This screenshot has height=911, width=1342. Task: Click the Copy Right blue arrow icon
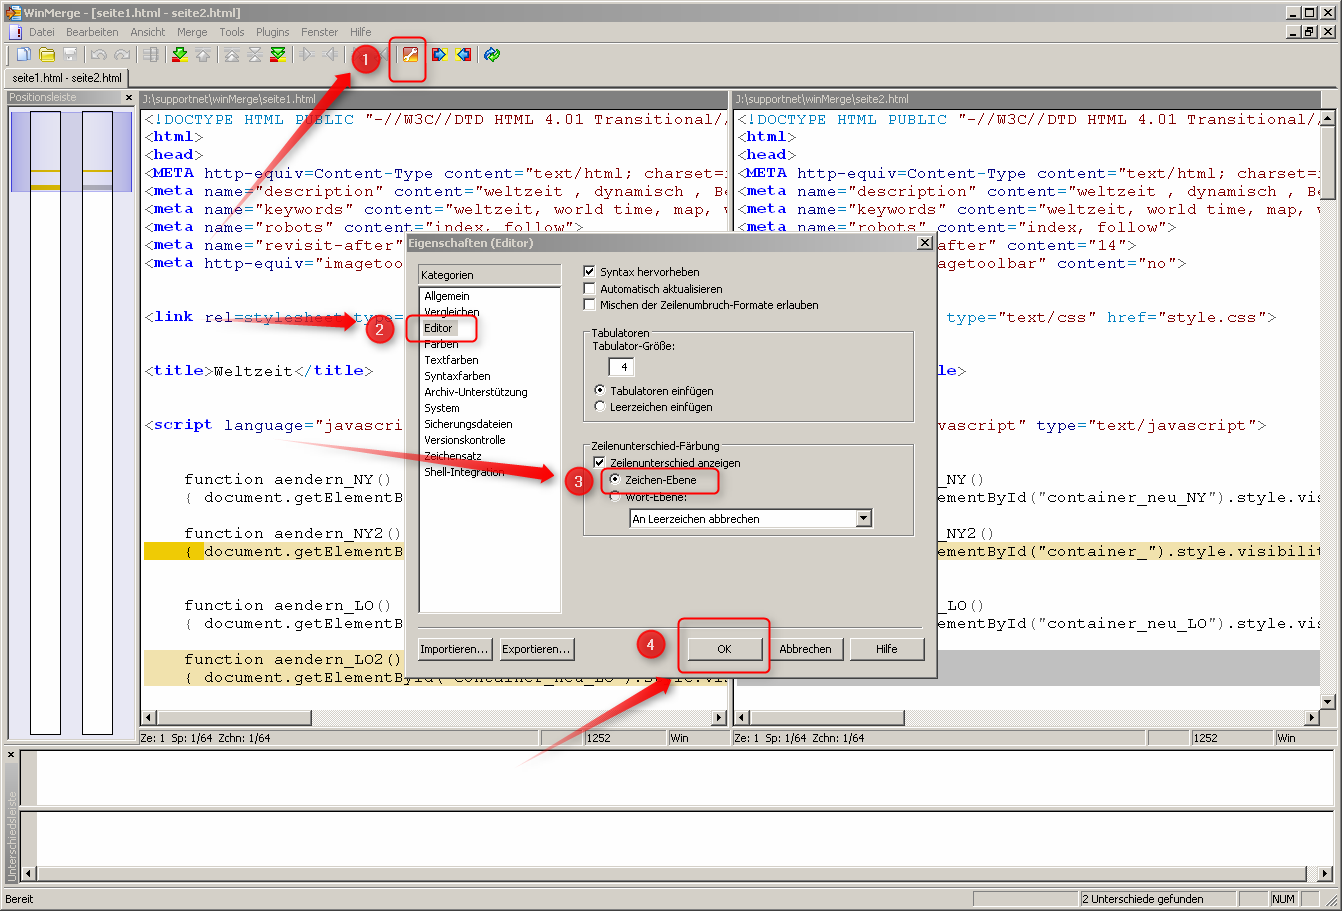(438, 54)
